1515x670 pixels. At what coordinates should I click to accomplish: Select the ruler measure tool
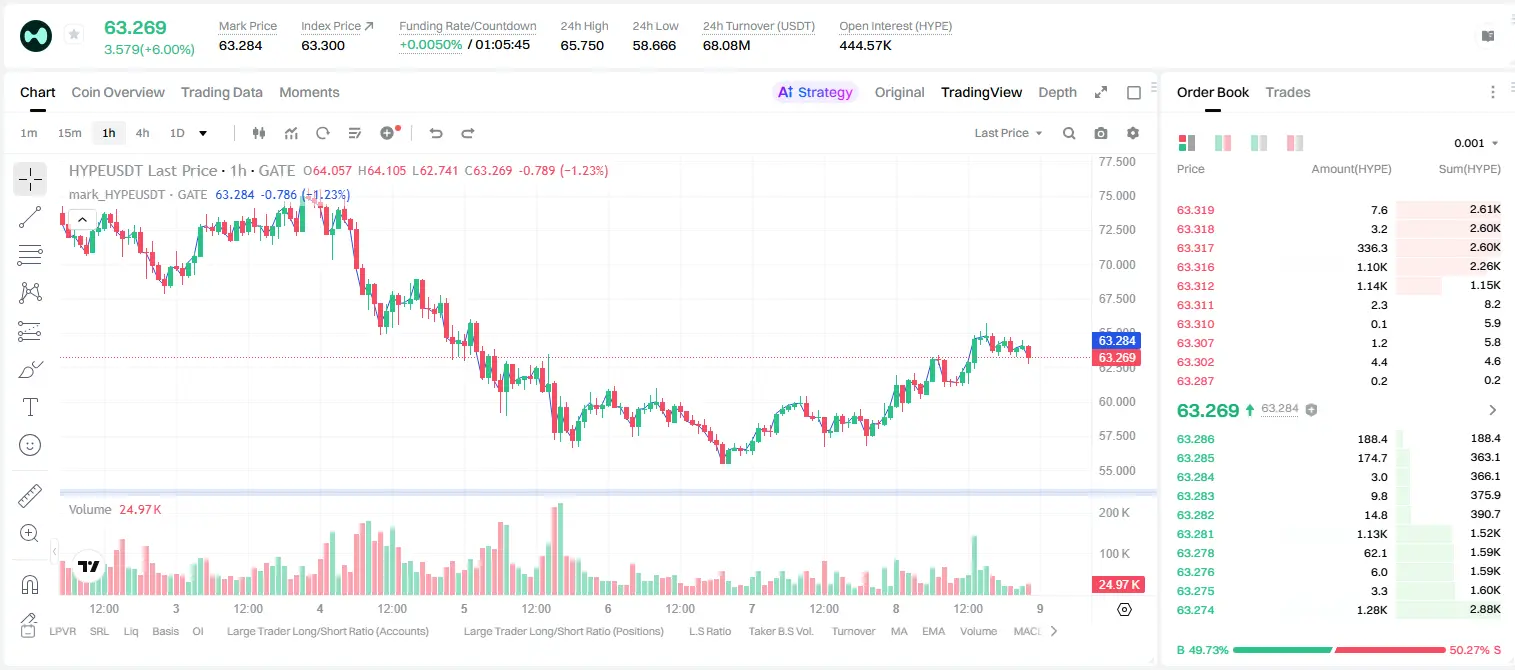coord(30,496)
